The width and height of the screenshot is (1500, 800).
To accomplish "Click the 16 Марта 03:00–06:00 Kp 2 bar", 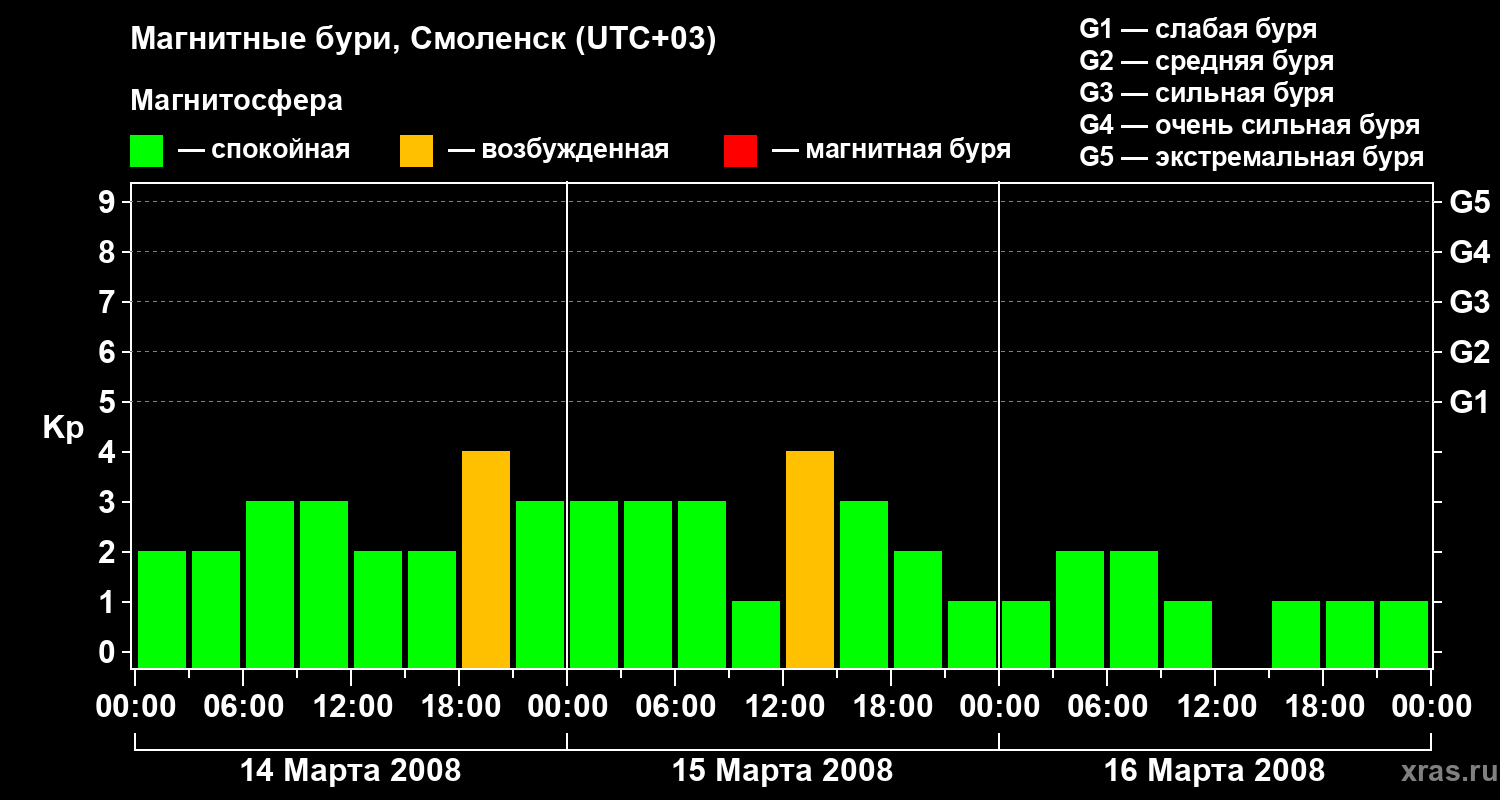I will pyautogui.click(x=1080, y=610).
